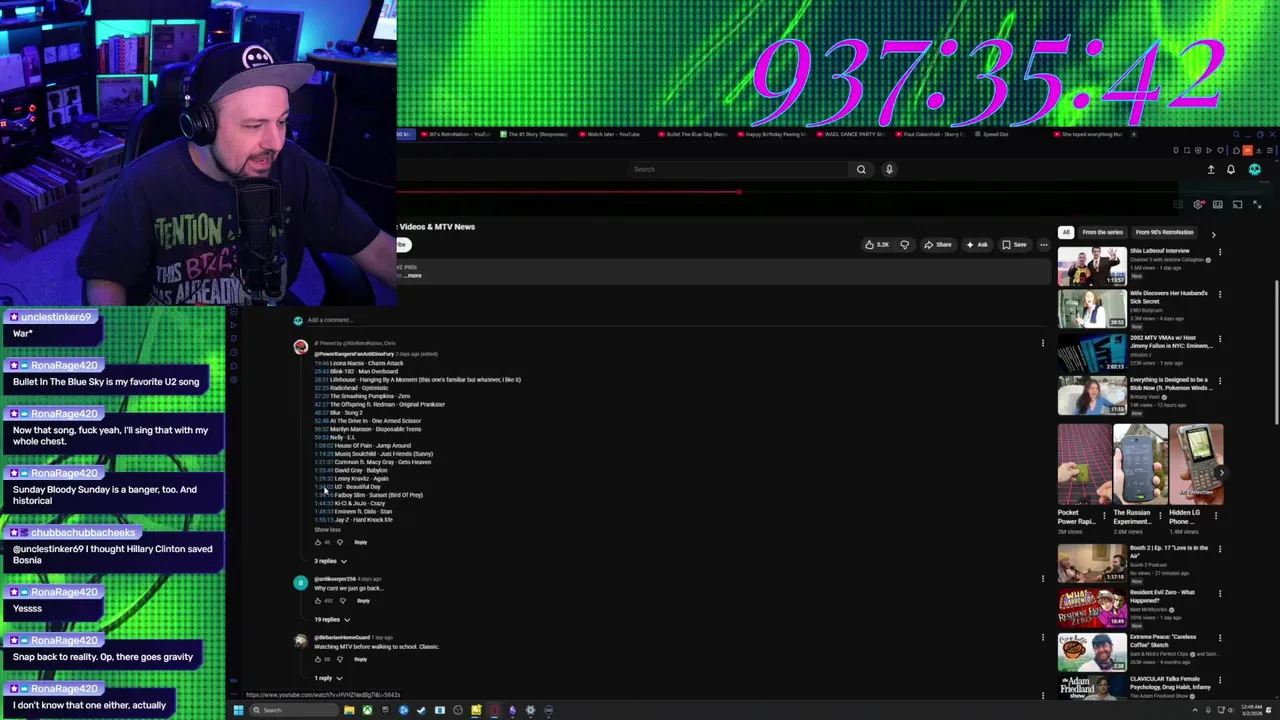Jump to 19:46 Leona Naess timestamp

(321, 363)
